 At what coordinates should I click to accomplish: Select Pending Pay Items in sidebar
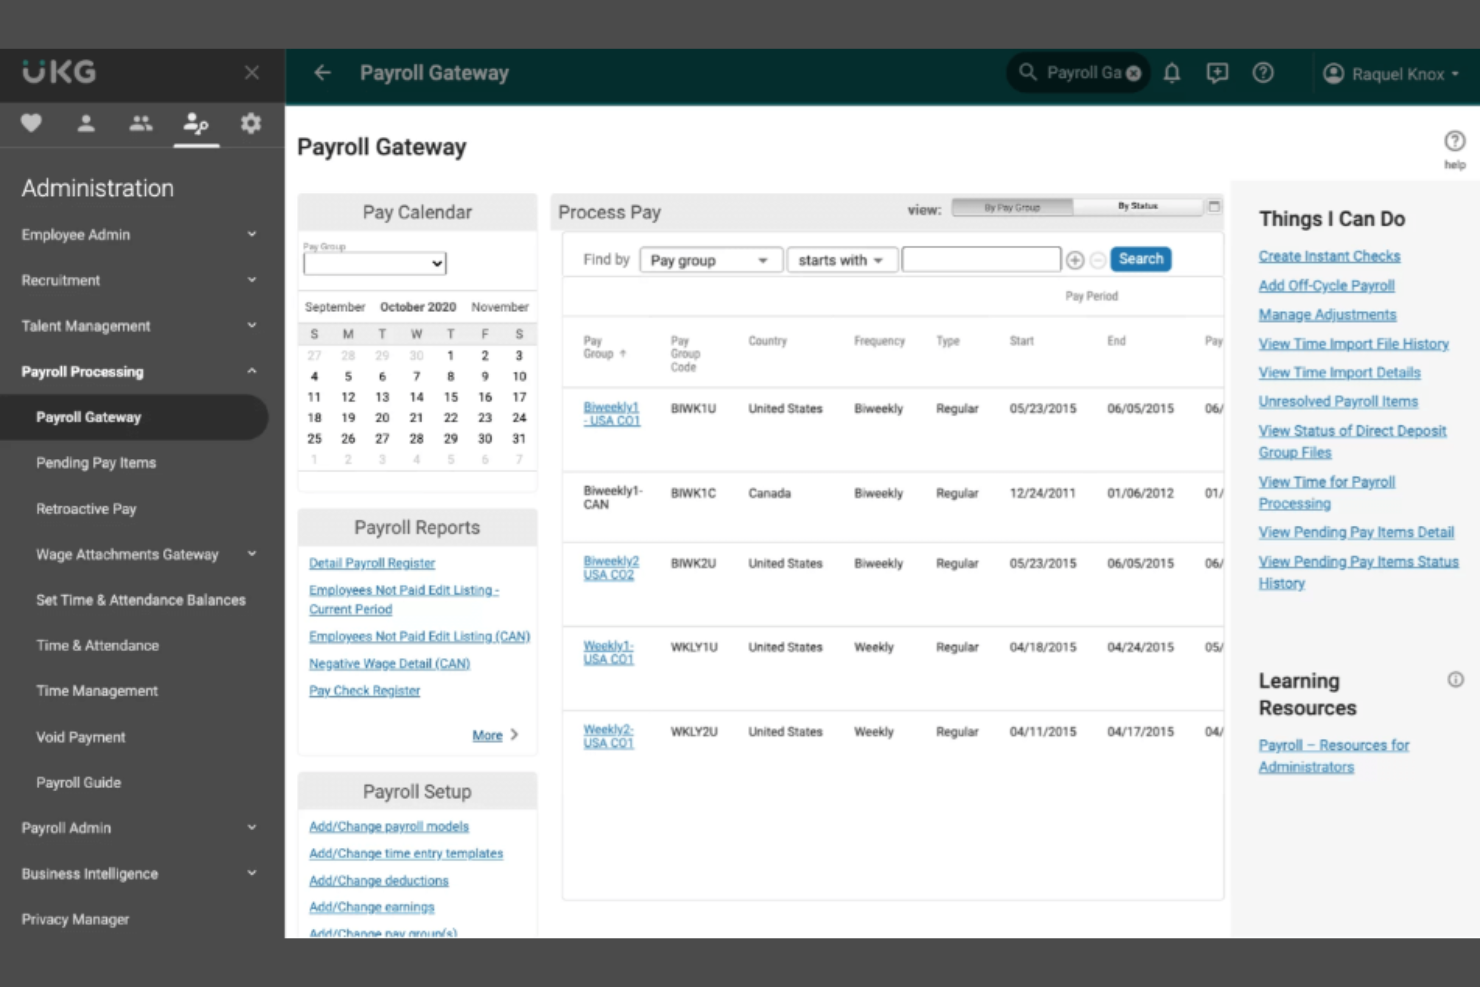(96, 463)
